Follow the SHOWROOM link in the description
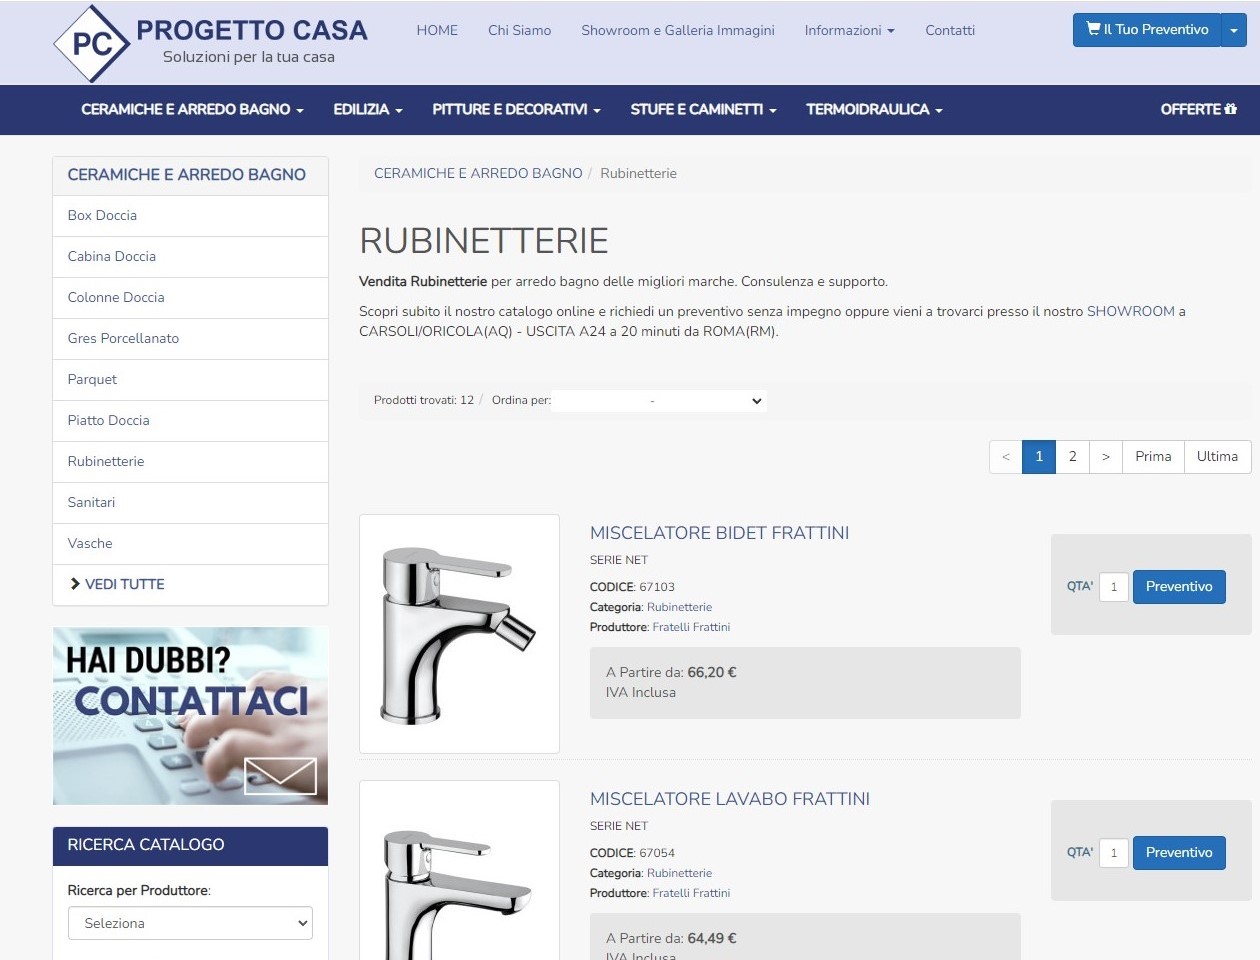Screen dimensions: 1260x960 click(x=1130, y=311)
